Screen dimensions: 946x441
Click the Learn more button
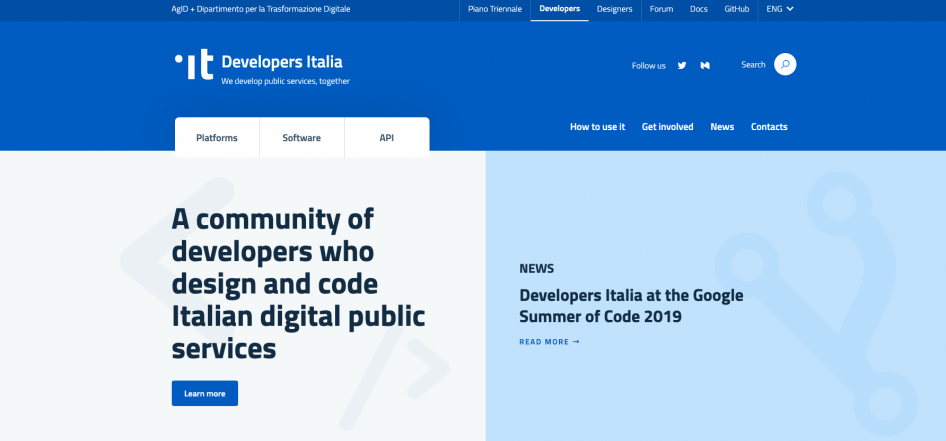tap(205, 393)
